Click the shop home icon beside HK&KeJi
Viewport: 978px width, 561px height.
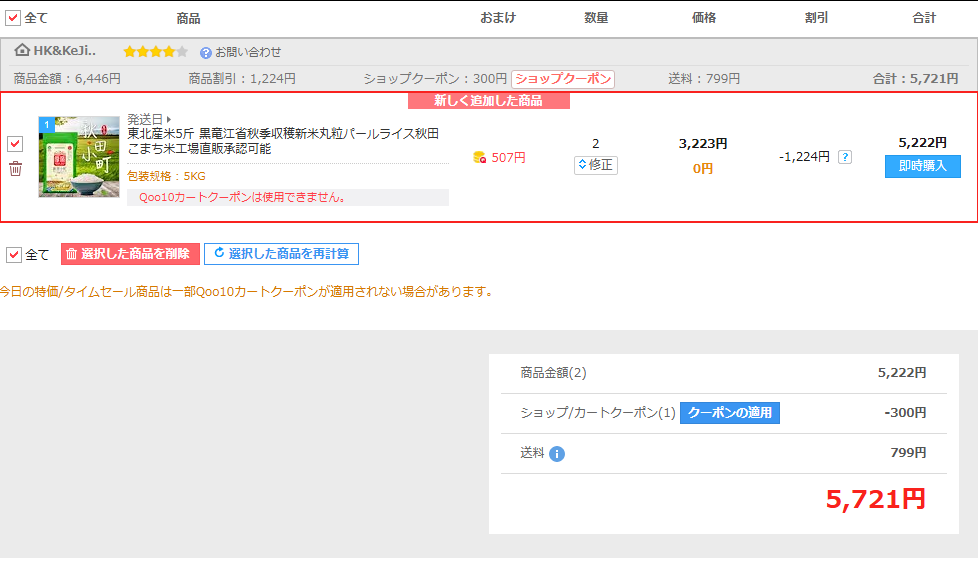[x=22, y=50]
